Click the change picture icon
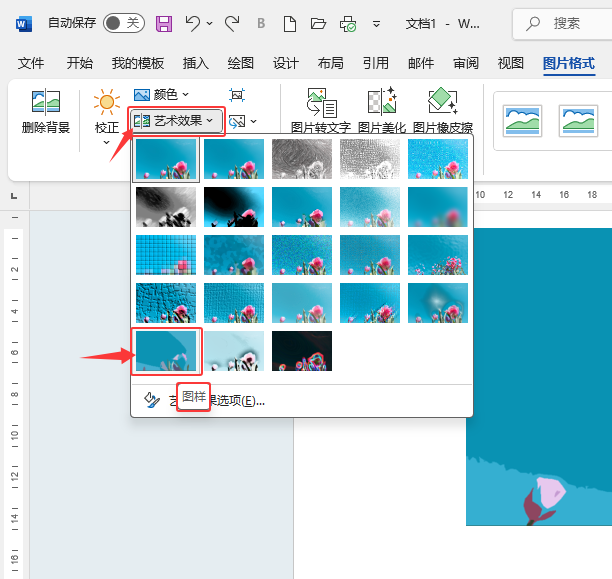The width and height of the screenshot is (612, 579). pos(237,121)
